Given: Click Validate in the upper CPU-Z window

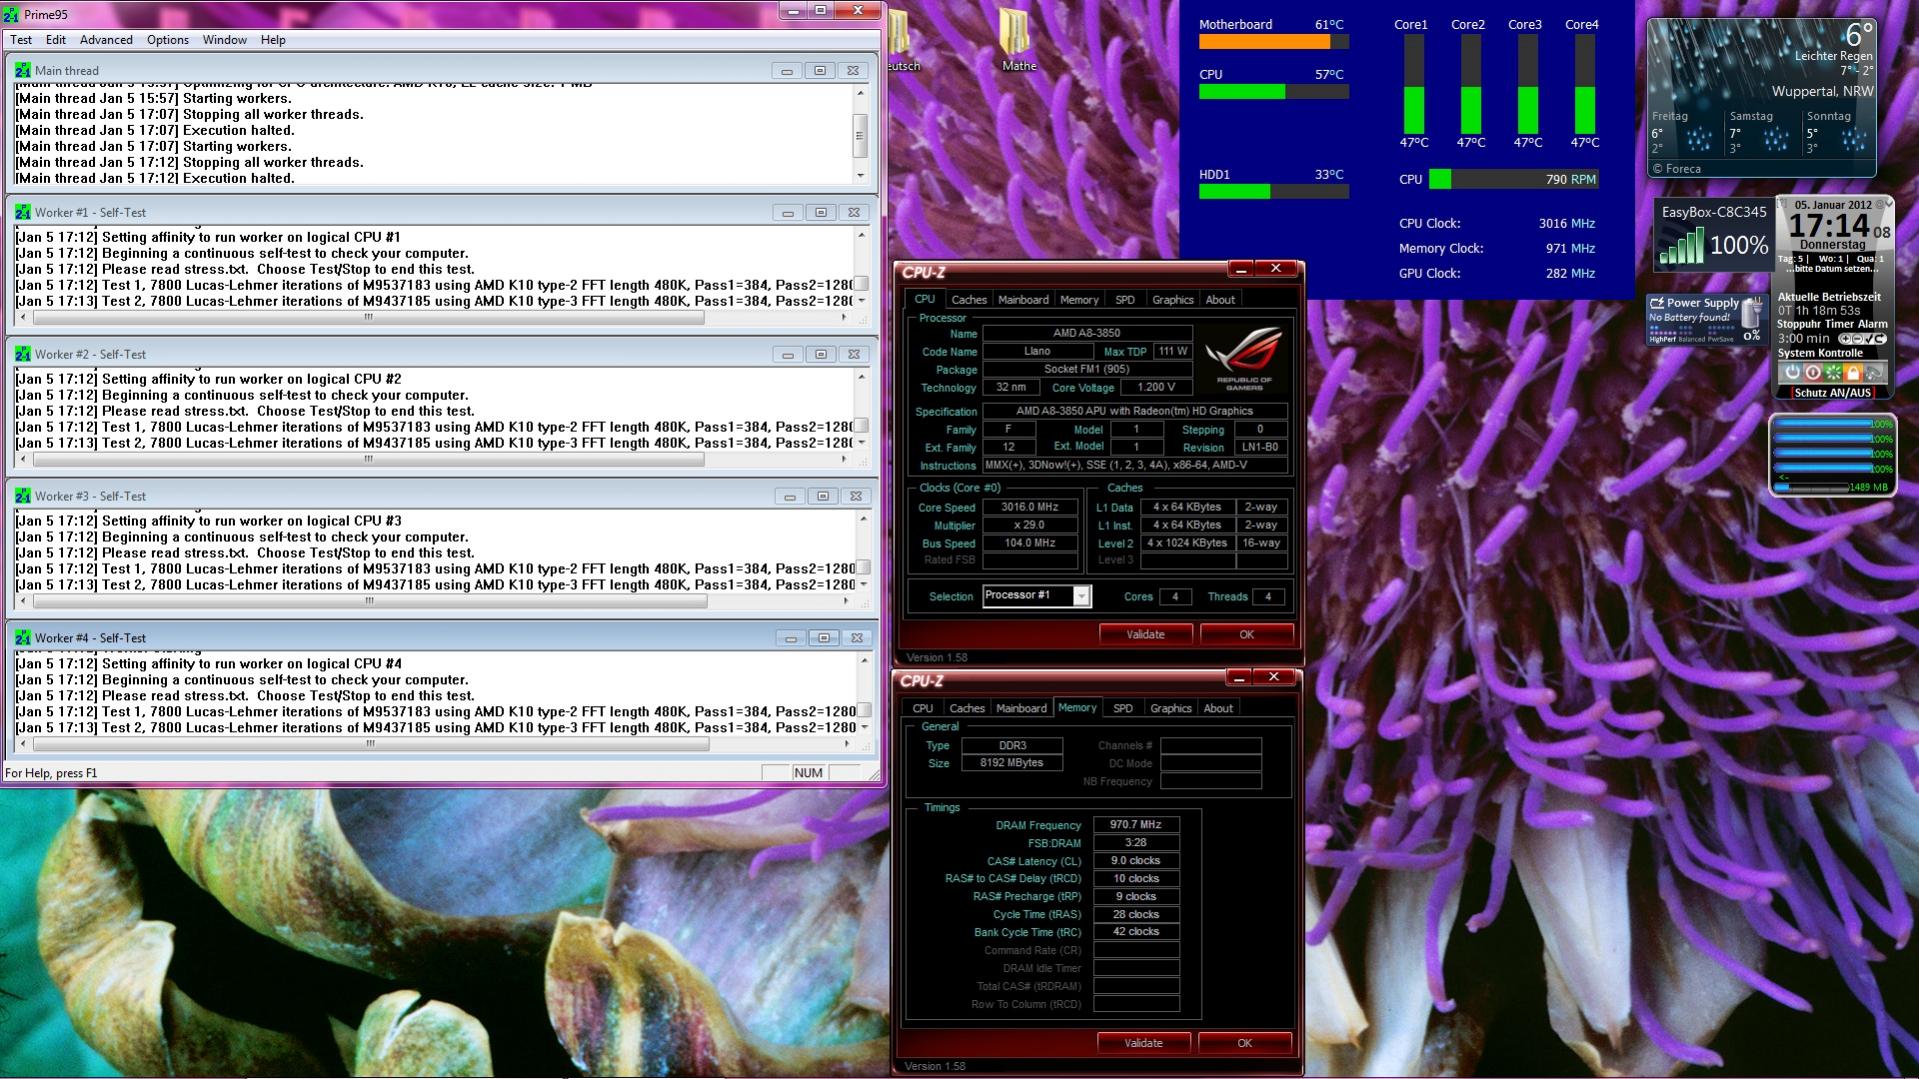Looking at the screenshot, I should pos(1145,634).
